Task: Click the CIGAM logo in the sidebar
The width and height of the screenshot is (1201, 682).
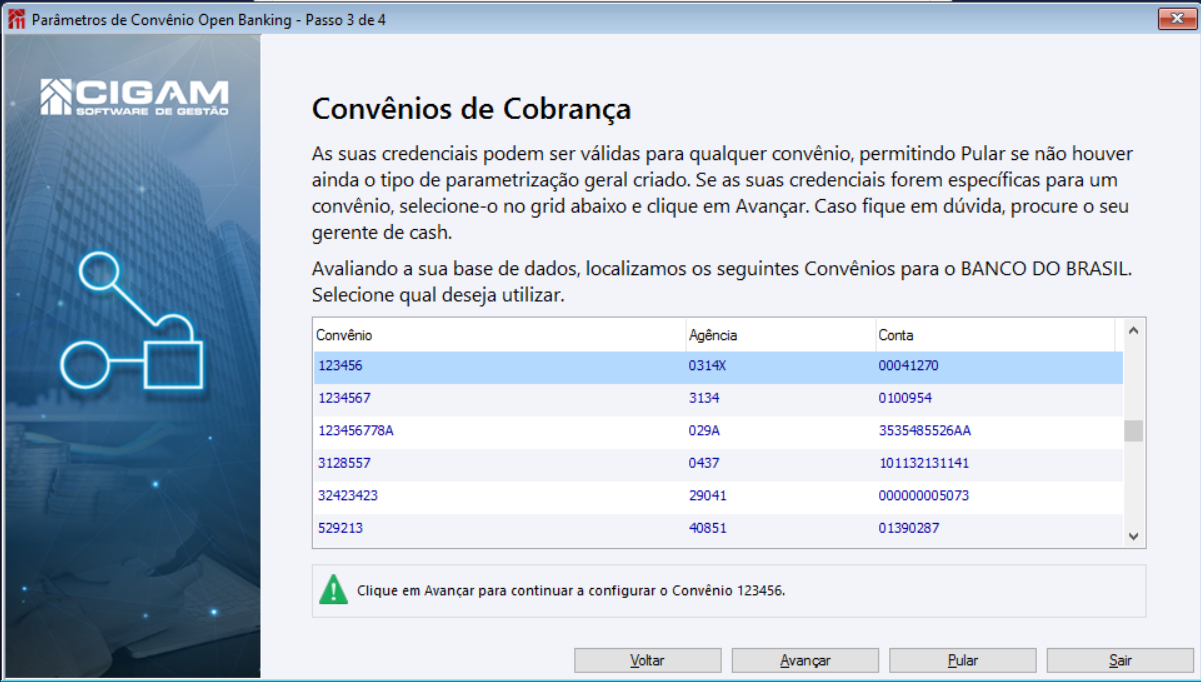Action: pos(134,97)
